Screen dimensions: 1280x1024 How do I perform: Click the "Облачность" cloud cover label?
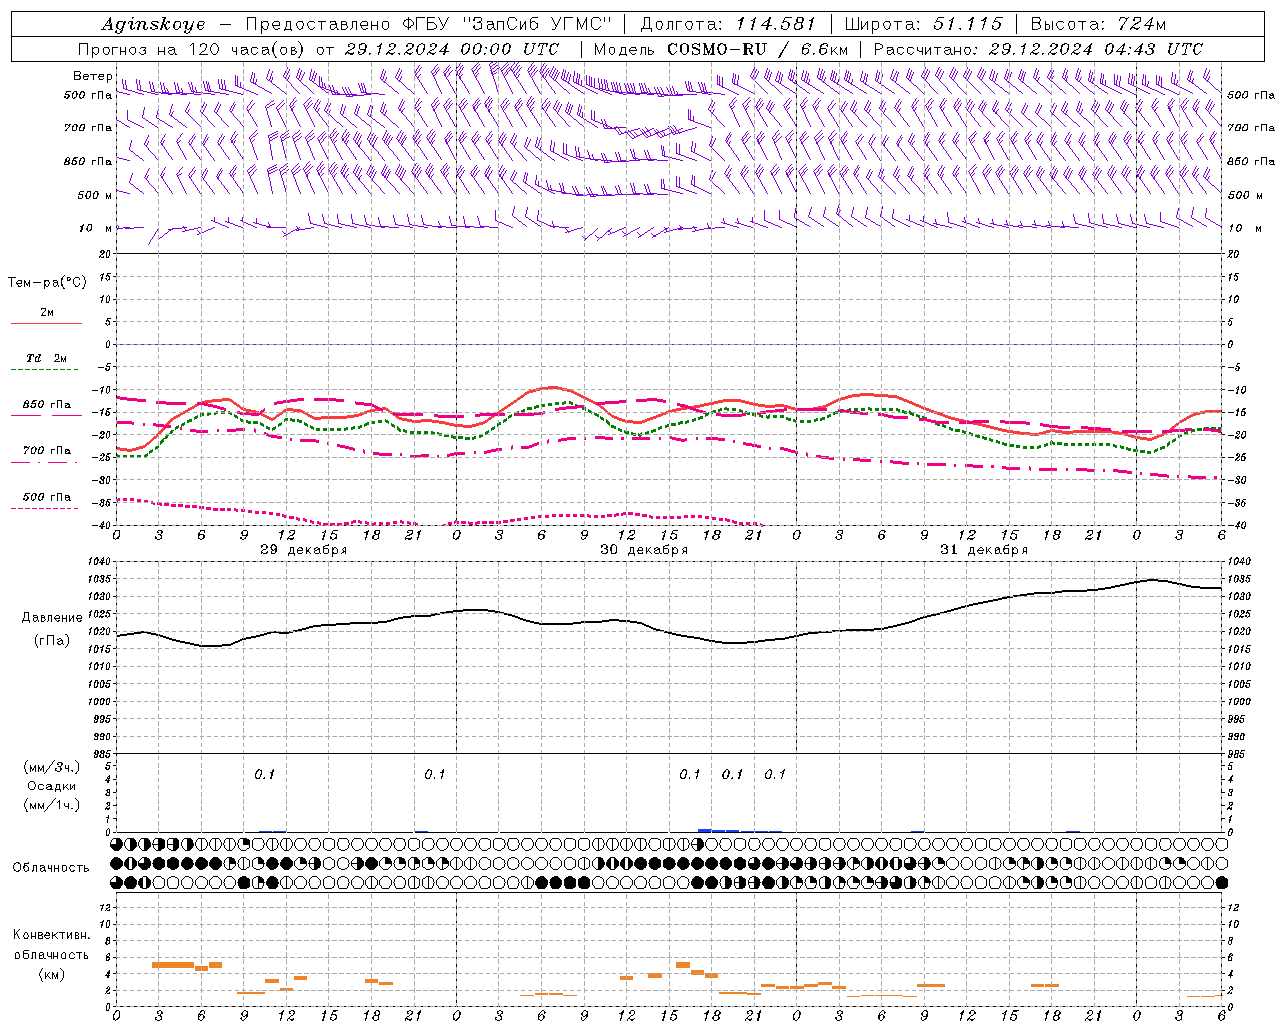(51, 868)
